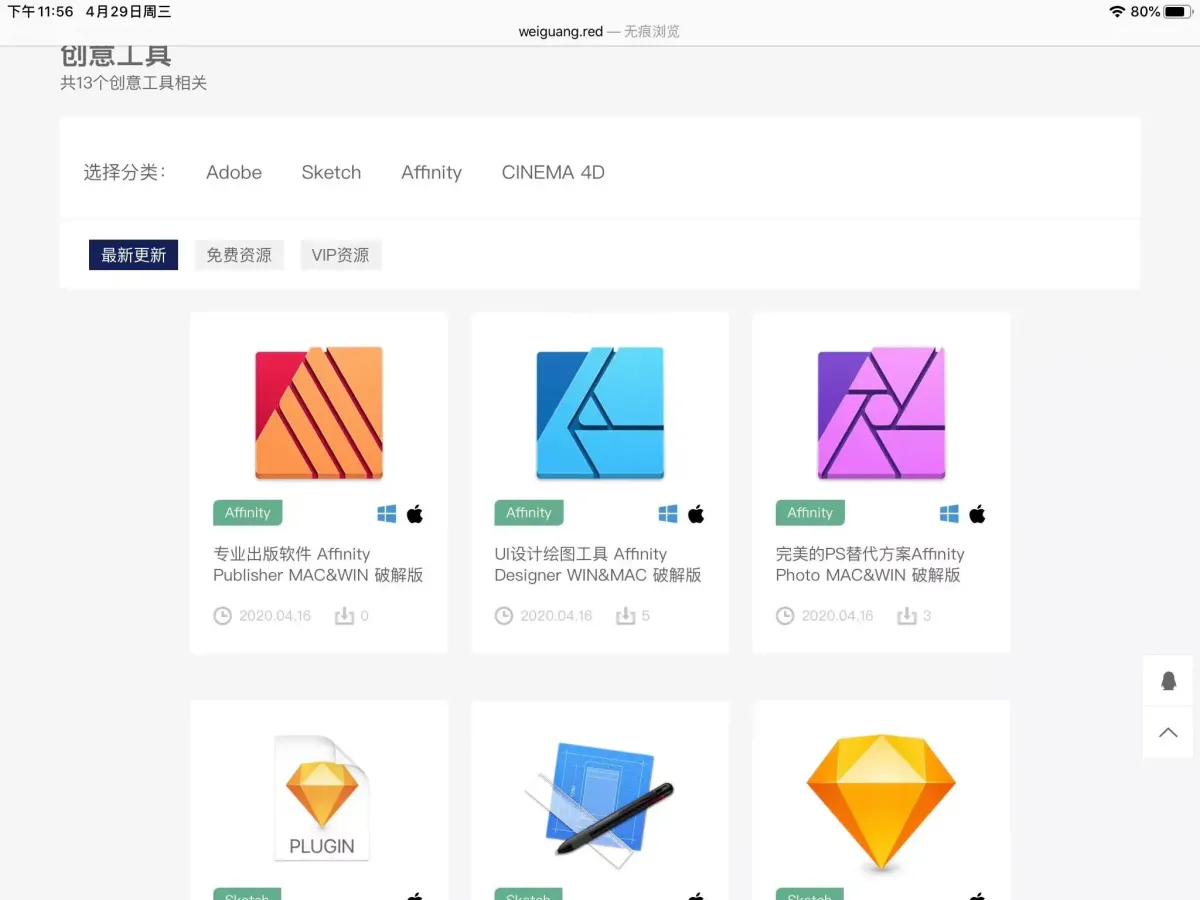This screenshot has width=1200, height=900.
Task: Open the Affinity Publisher app icon
Action: click(x=319, y=412)
